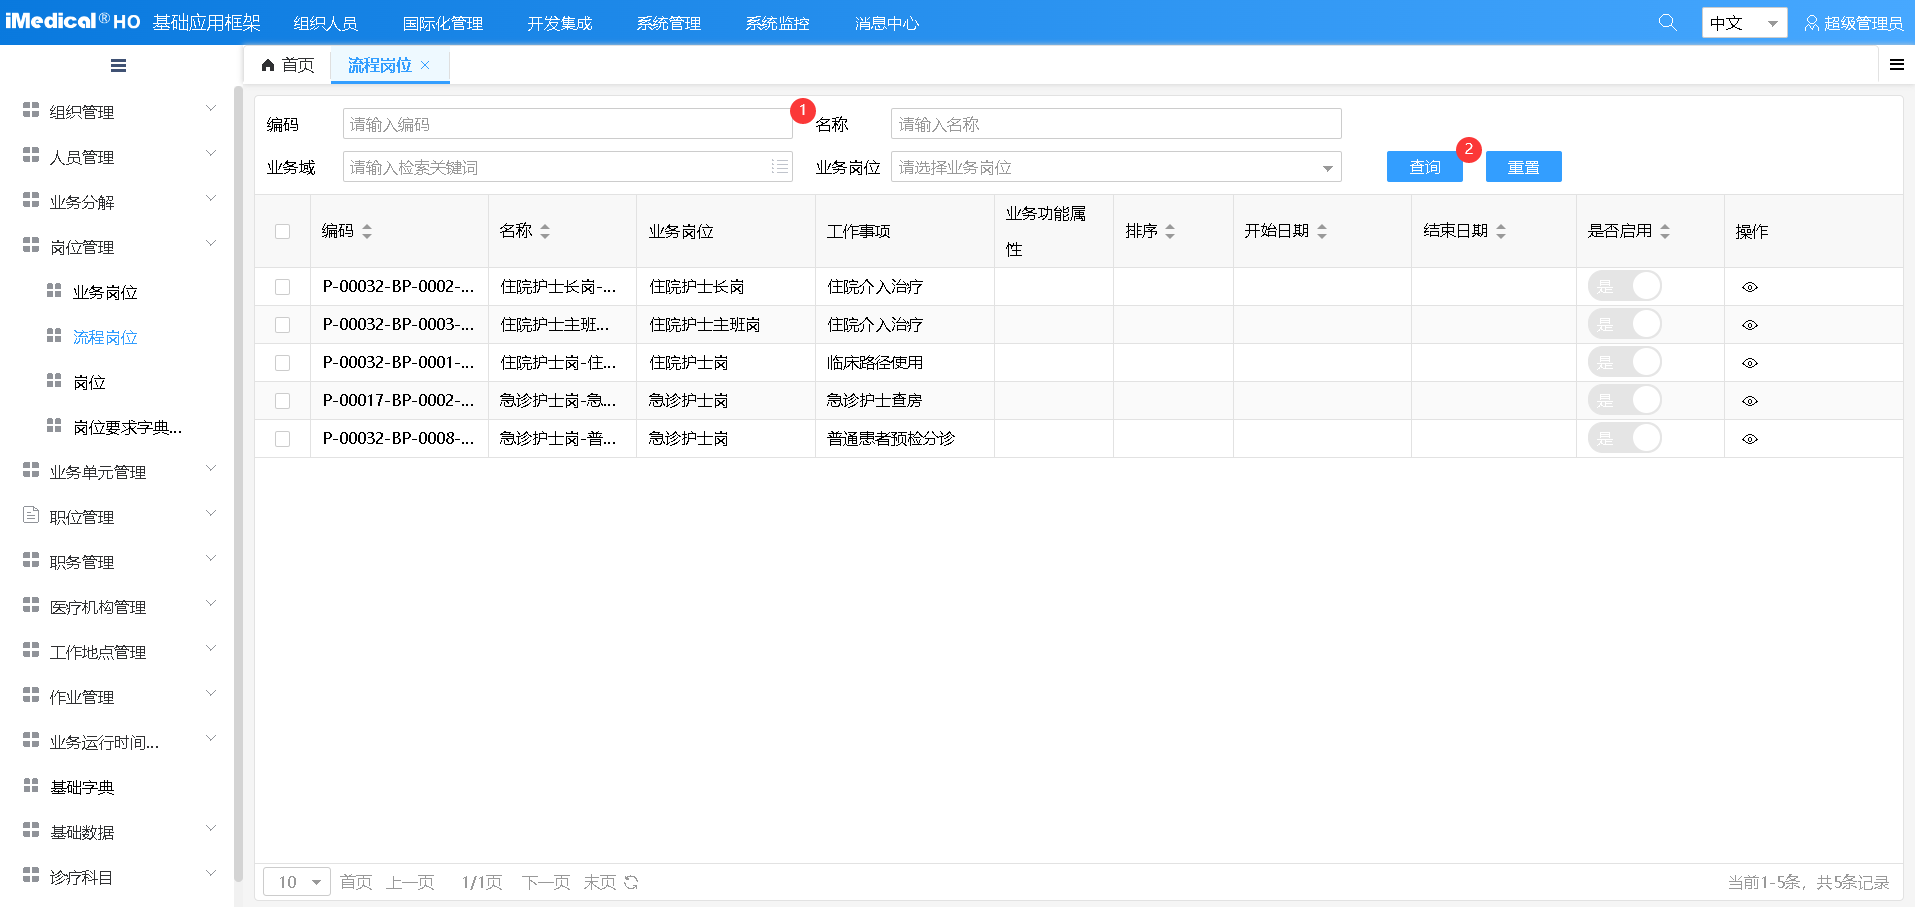This screenshot has height=907, width=1915.
Task: Click view eye icon for 急诊护士查房 row
Action: coord(1749,401)
